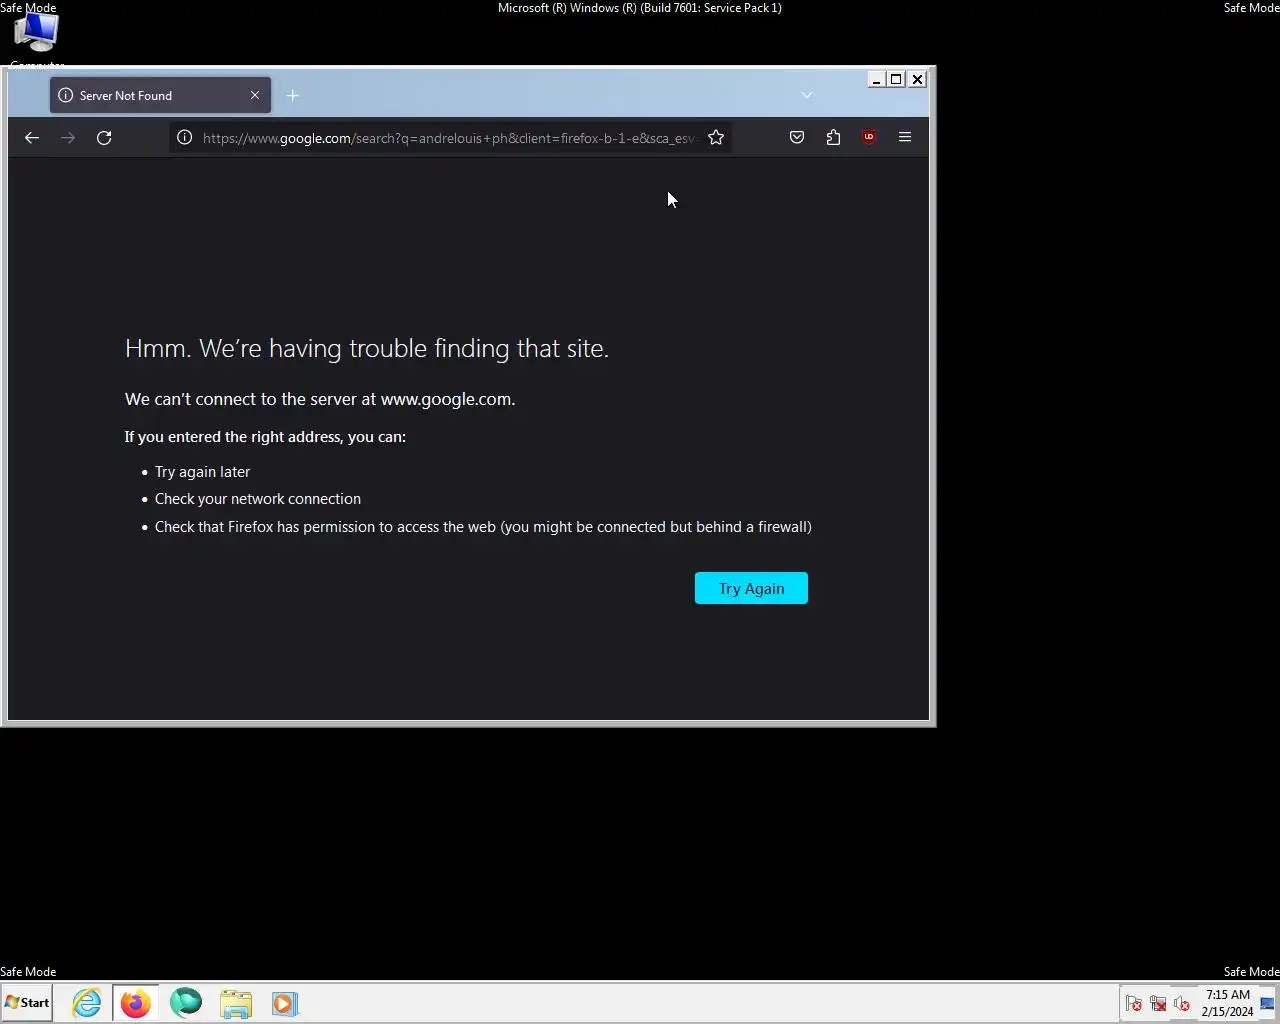Open the volume speaker tray icon
The image size is (1280, 1024).
1182,1004
